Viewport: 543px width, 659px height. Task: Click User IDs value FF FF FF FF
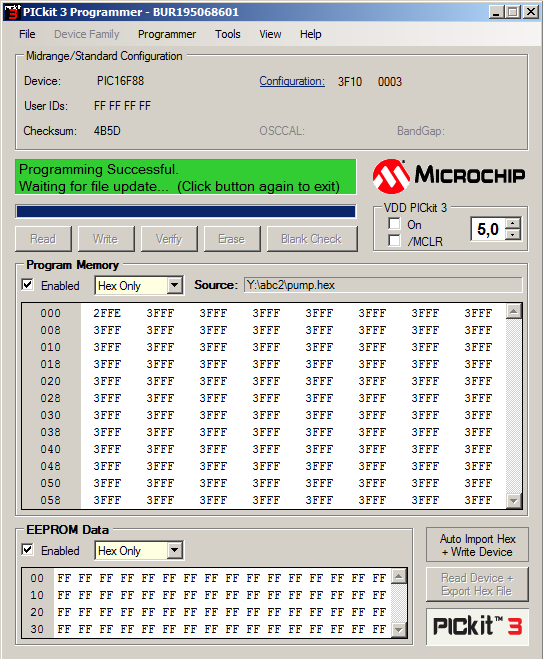pos(122,106)
